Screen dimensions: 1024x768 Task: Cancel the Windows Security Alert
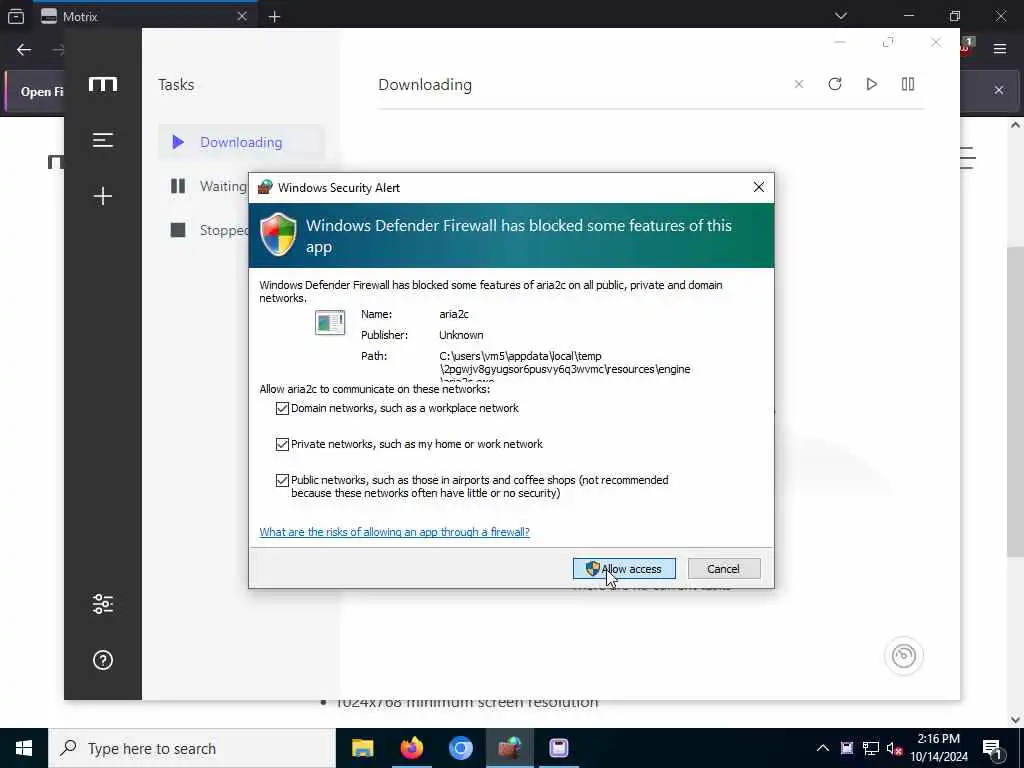point(724,569)
